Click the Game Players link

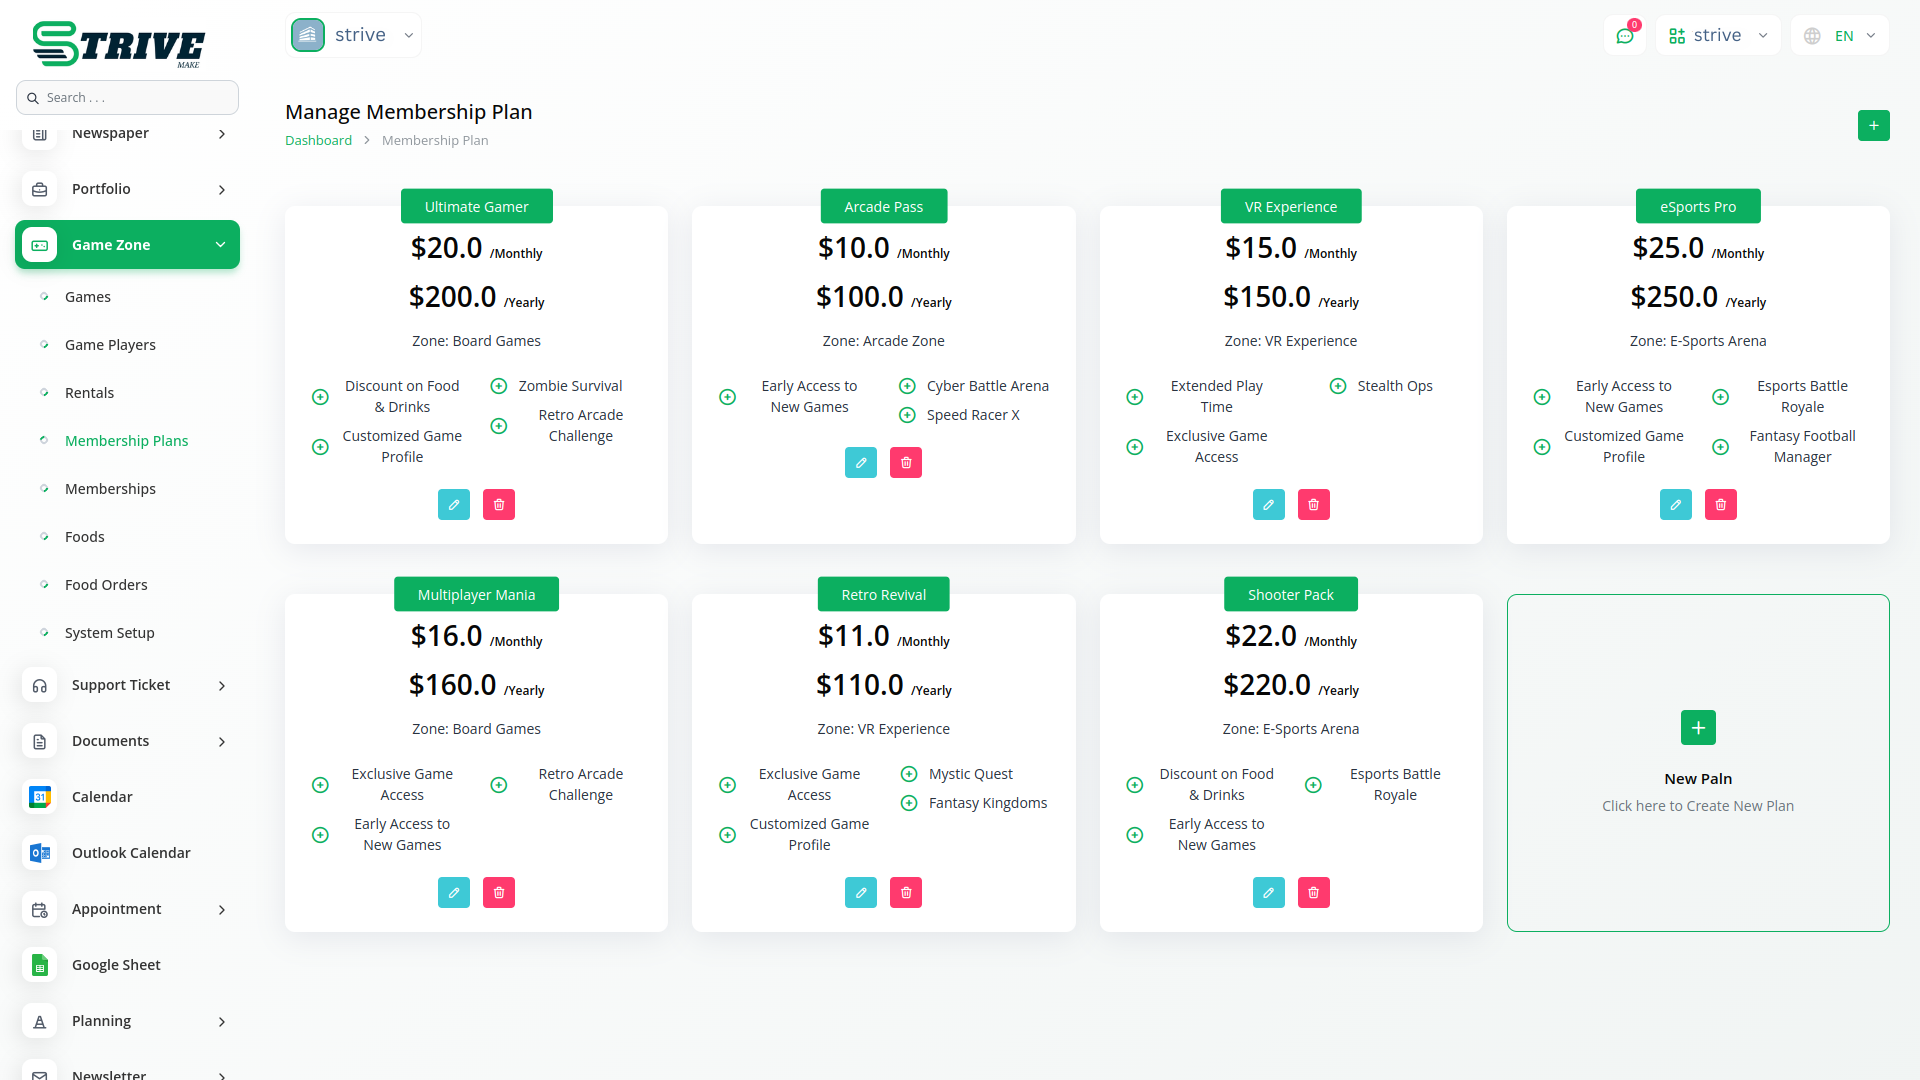(x=110, y=345)
